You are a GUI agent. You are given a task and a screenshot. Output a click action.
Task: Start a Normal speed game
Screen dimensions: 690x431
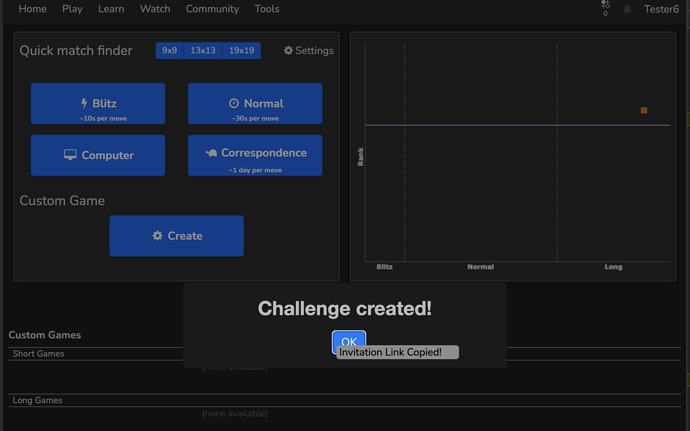coord(255,103)
